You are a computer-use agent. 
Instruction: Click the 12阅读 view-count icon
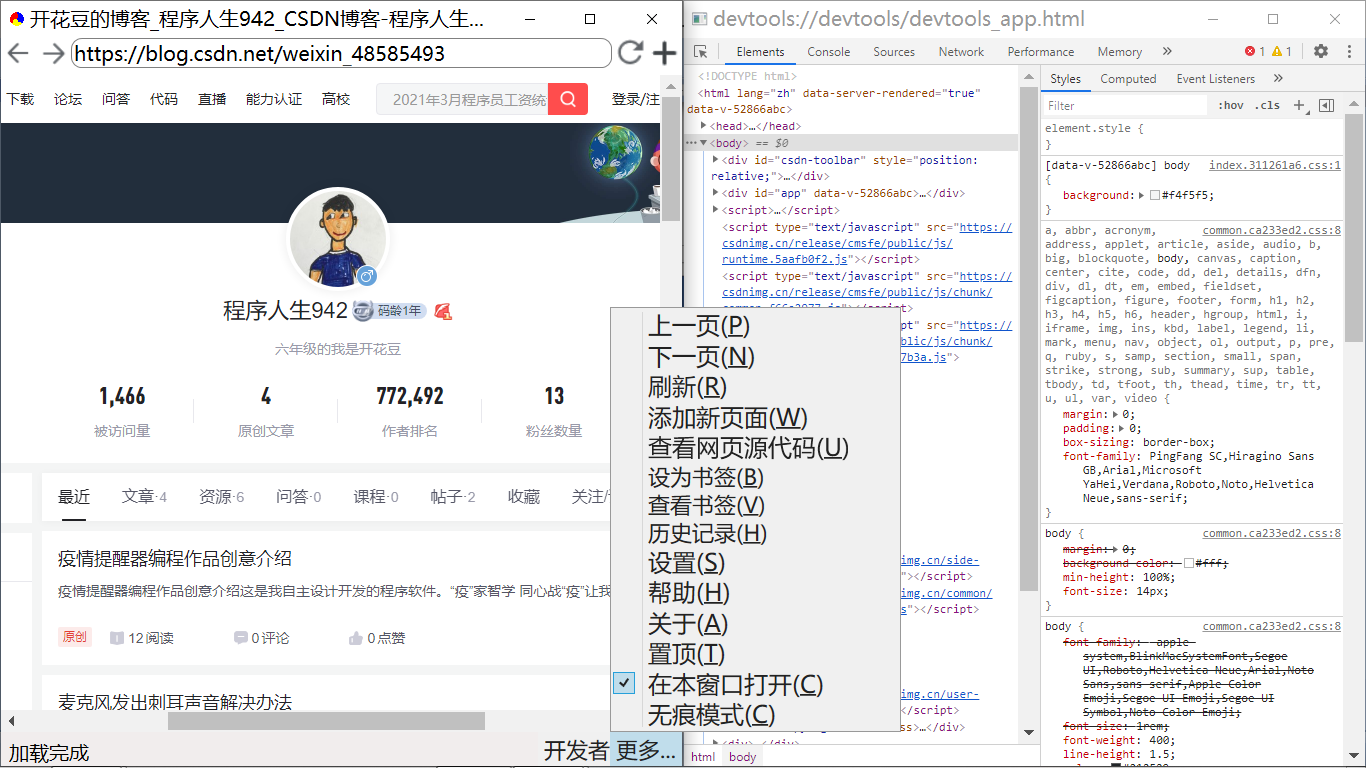(x=117, y=638)
